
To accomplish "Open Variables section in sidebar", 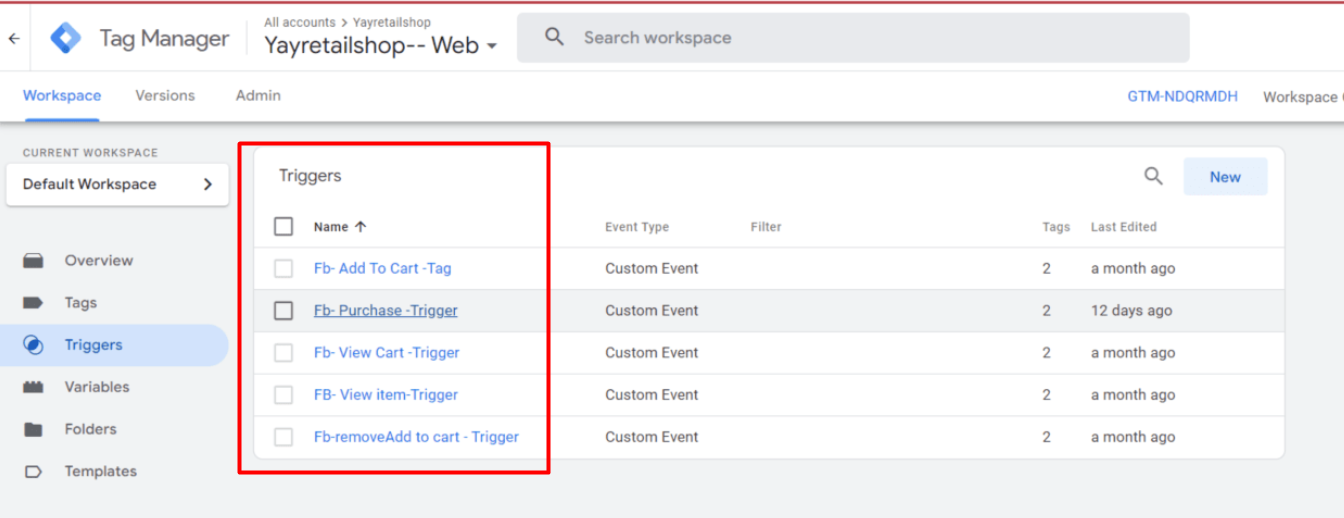I will click(x=96, y=387).
